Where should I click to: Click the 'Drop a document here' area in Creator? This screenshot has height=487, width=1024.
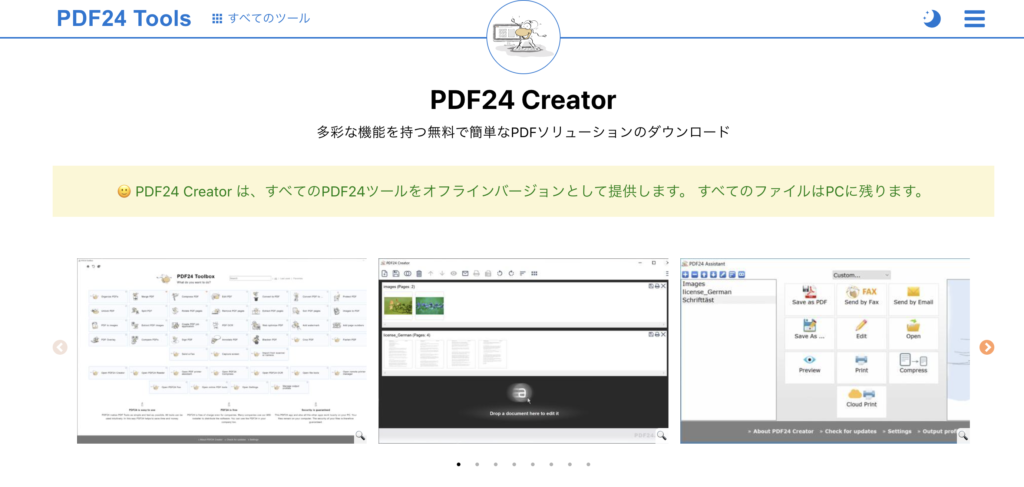pyautogui.click(x=524, y=400)
